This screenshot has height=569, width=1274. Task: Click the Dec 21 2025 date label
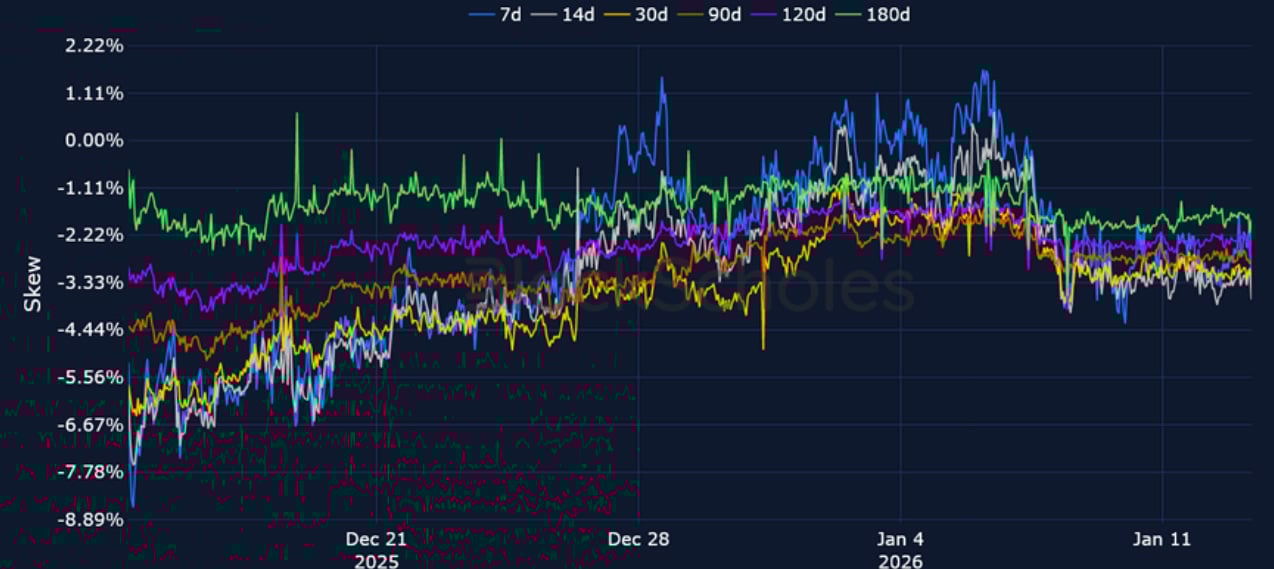click(376, 548)
